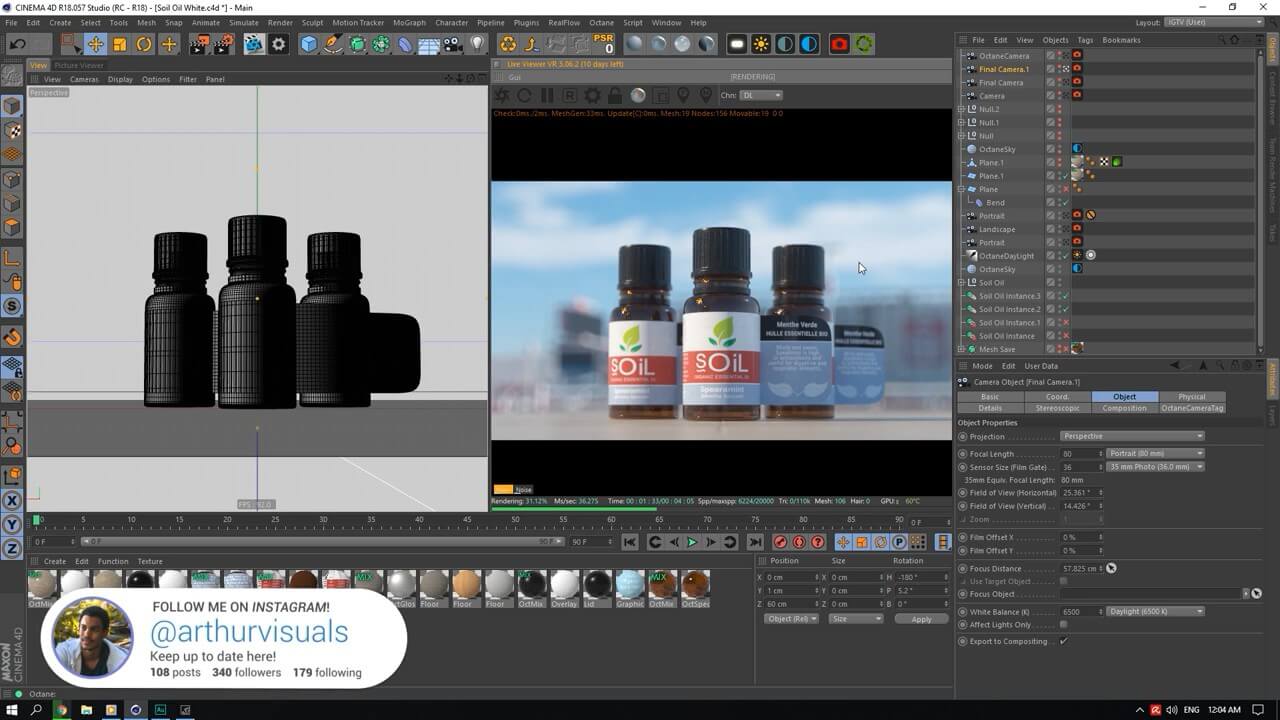1280x720 pixels.
Task: Expand the Soil Oil null hierarchy
Action: (x=961, y=282)
